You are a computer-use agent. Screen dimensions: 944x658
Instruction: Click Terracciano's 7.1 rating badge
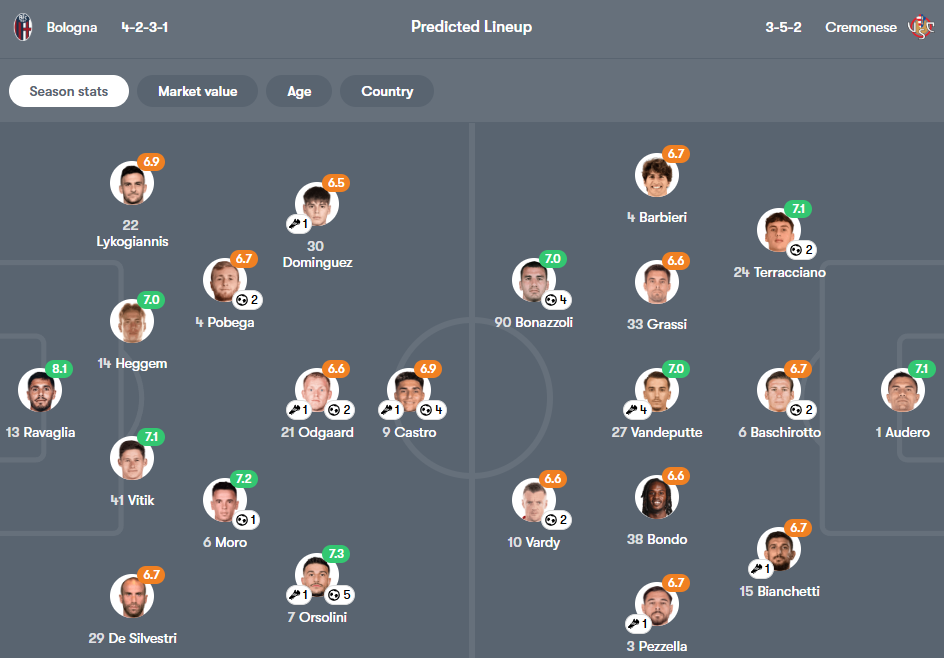coord(798,209)
